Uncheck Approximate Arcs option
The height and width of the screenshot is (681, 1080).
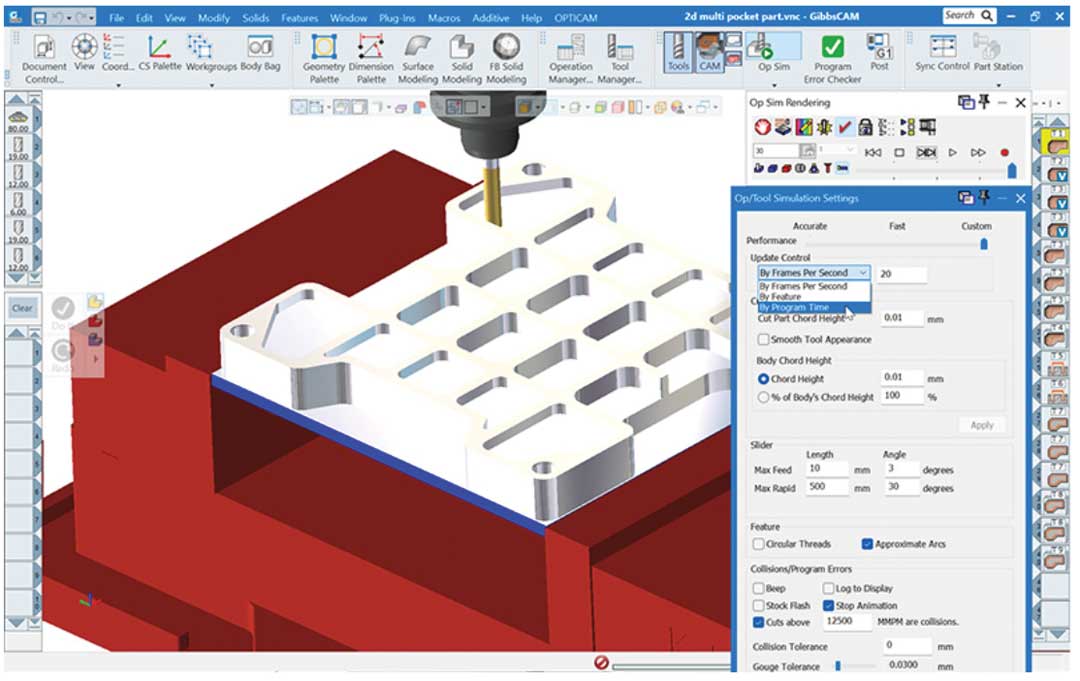(867, 544)
